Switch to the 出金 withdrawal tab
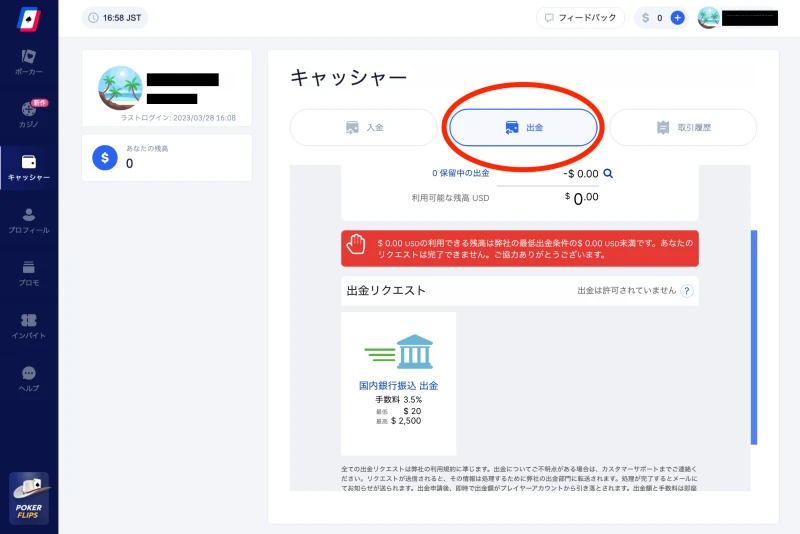 click(523, 128)
